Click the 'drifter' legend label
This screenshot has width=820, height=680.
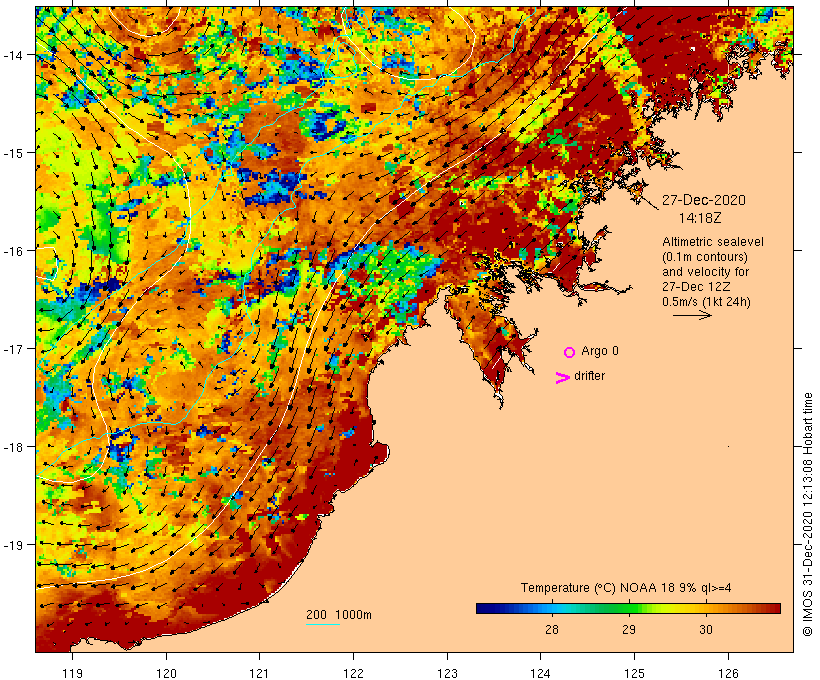point(589,376)
